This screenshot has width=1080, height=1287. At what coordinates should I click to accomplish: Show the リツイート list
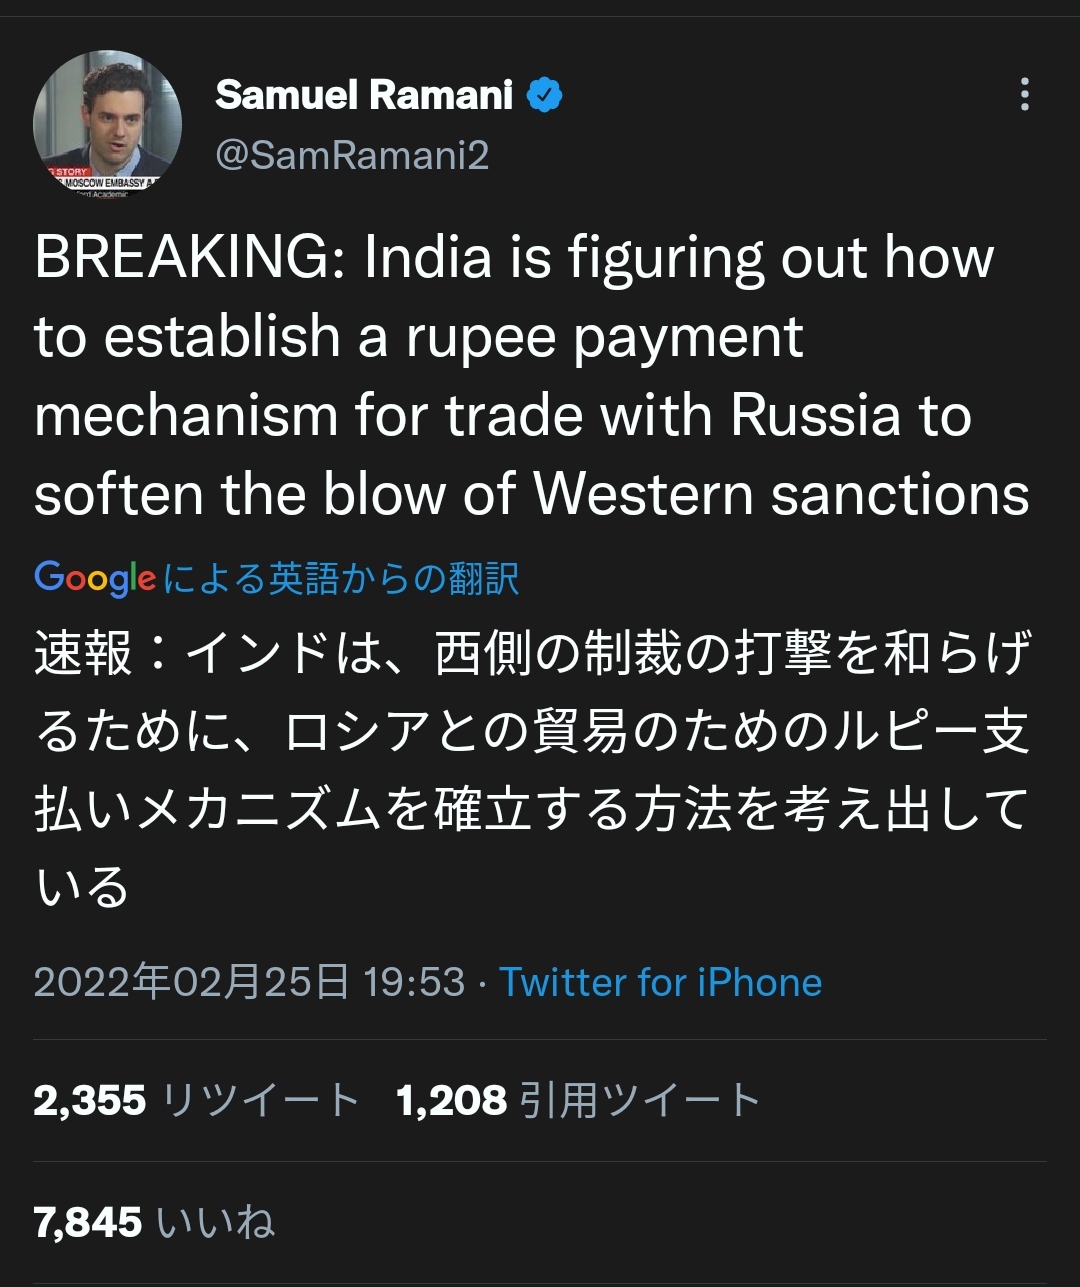click(x=259, y=1101)
